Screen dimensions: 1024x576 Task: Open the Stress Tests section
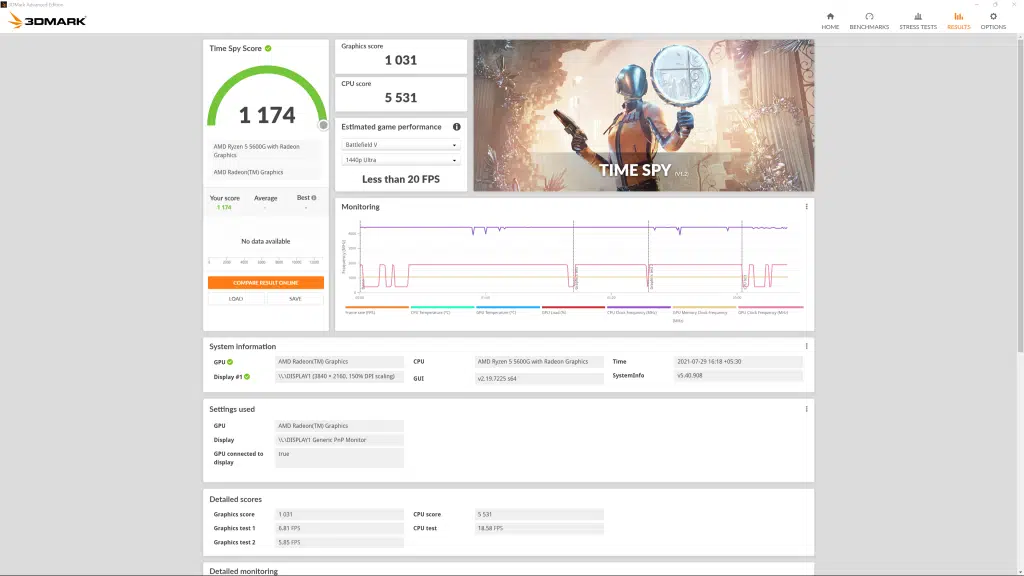tap(918, 21)
